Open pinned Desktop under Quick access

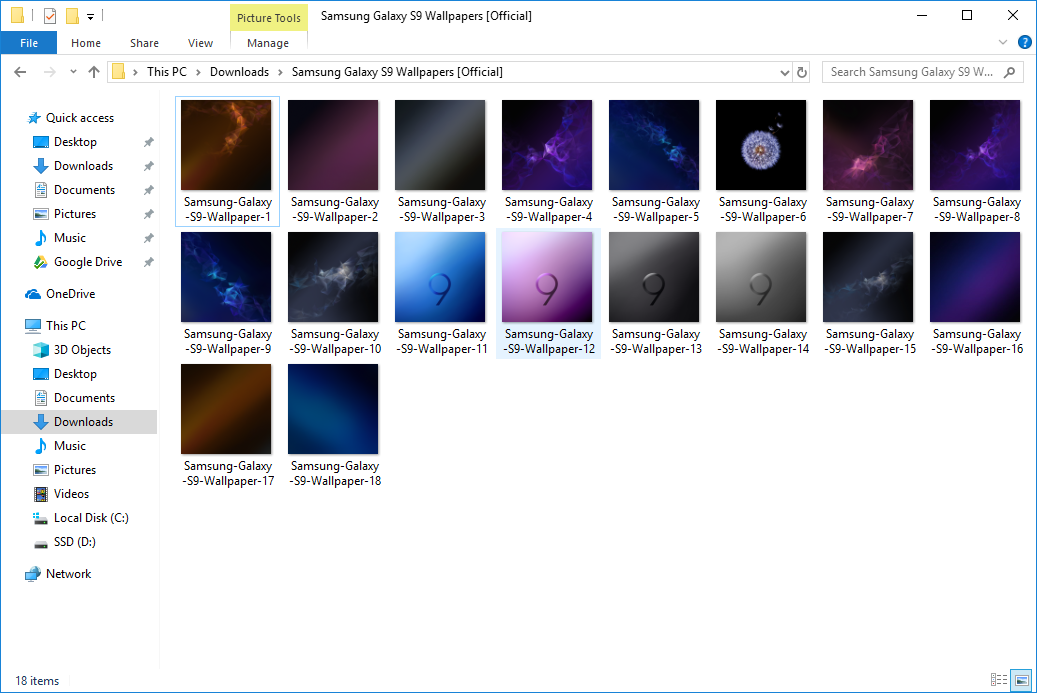[x=75, y=142]
